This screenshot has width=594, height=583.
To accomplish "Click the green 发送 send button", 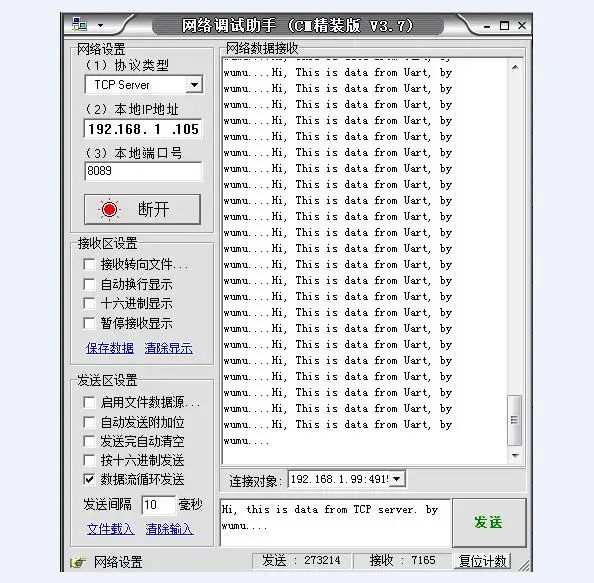I will click(x=489, y=522).
